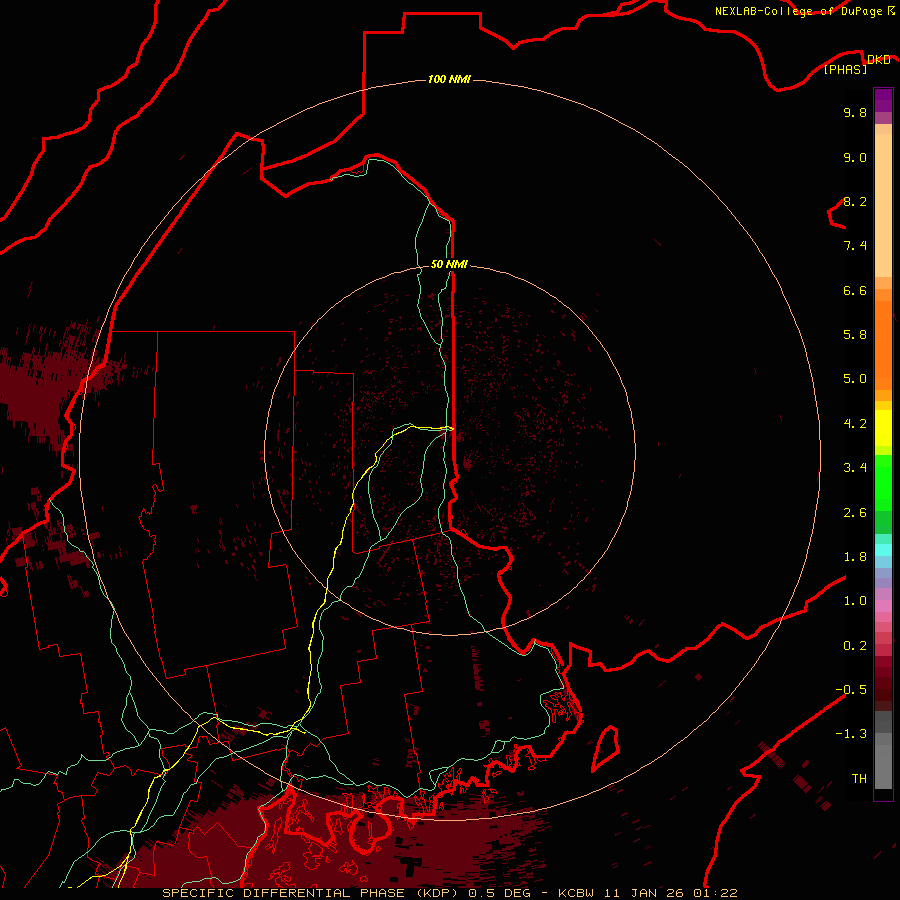
Task: Click the 0.2 scale value
Action: (855, 645)
